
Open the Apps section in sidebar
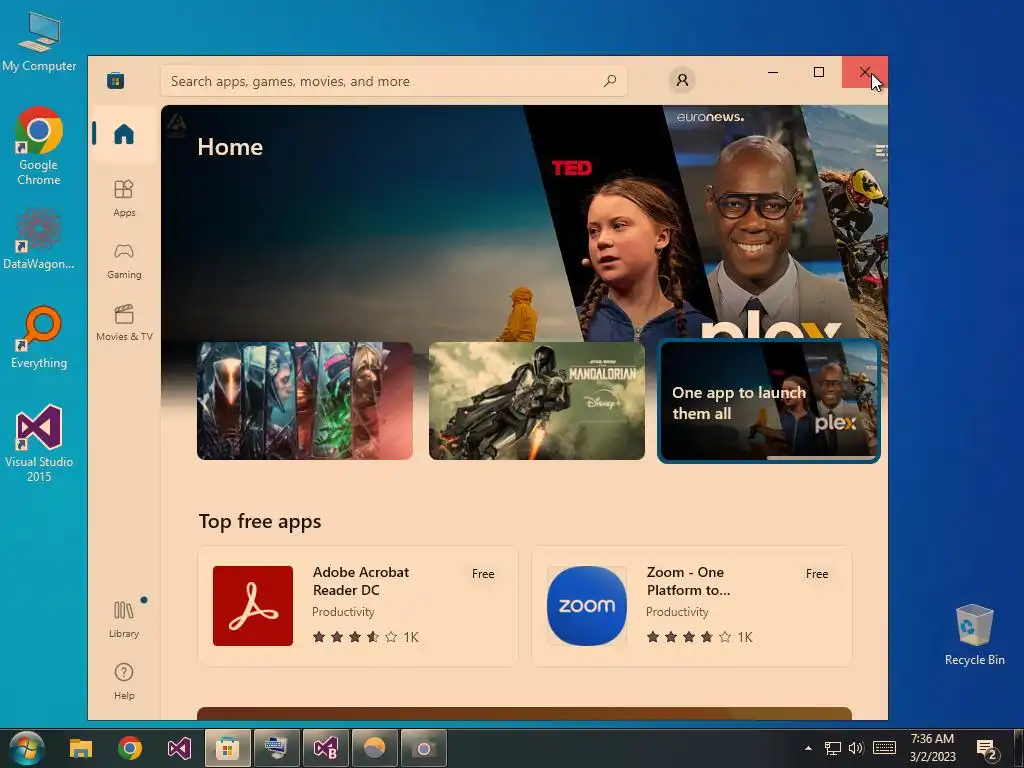(x=124, y=199)
